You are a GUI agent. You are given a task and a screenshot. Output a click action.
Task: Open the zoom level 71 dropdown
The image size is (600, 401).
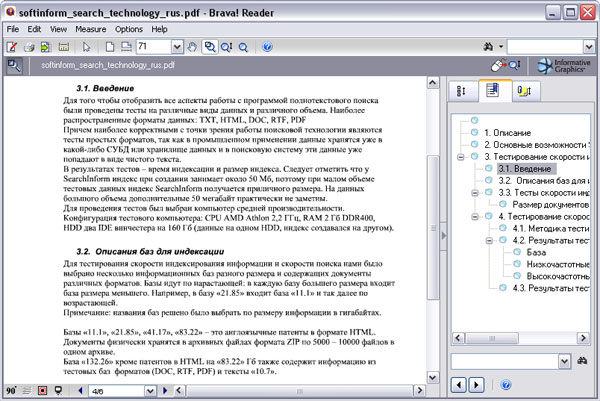[177, 47]
